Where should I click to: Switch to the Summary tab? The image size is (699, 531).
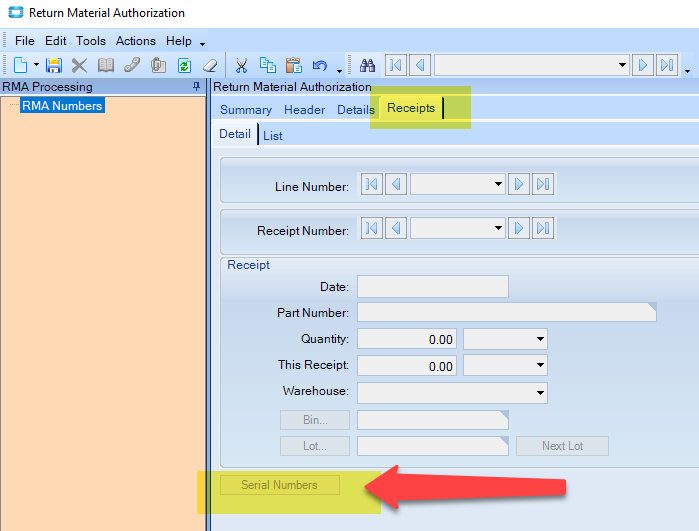click(246, 110)
